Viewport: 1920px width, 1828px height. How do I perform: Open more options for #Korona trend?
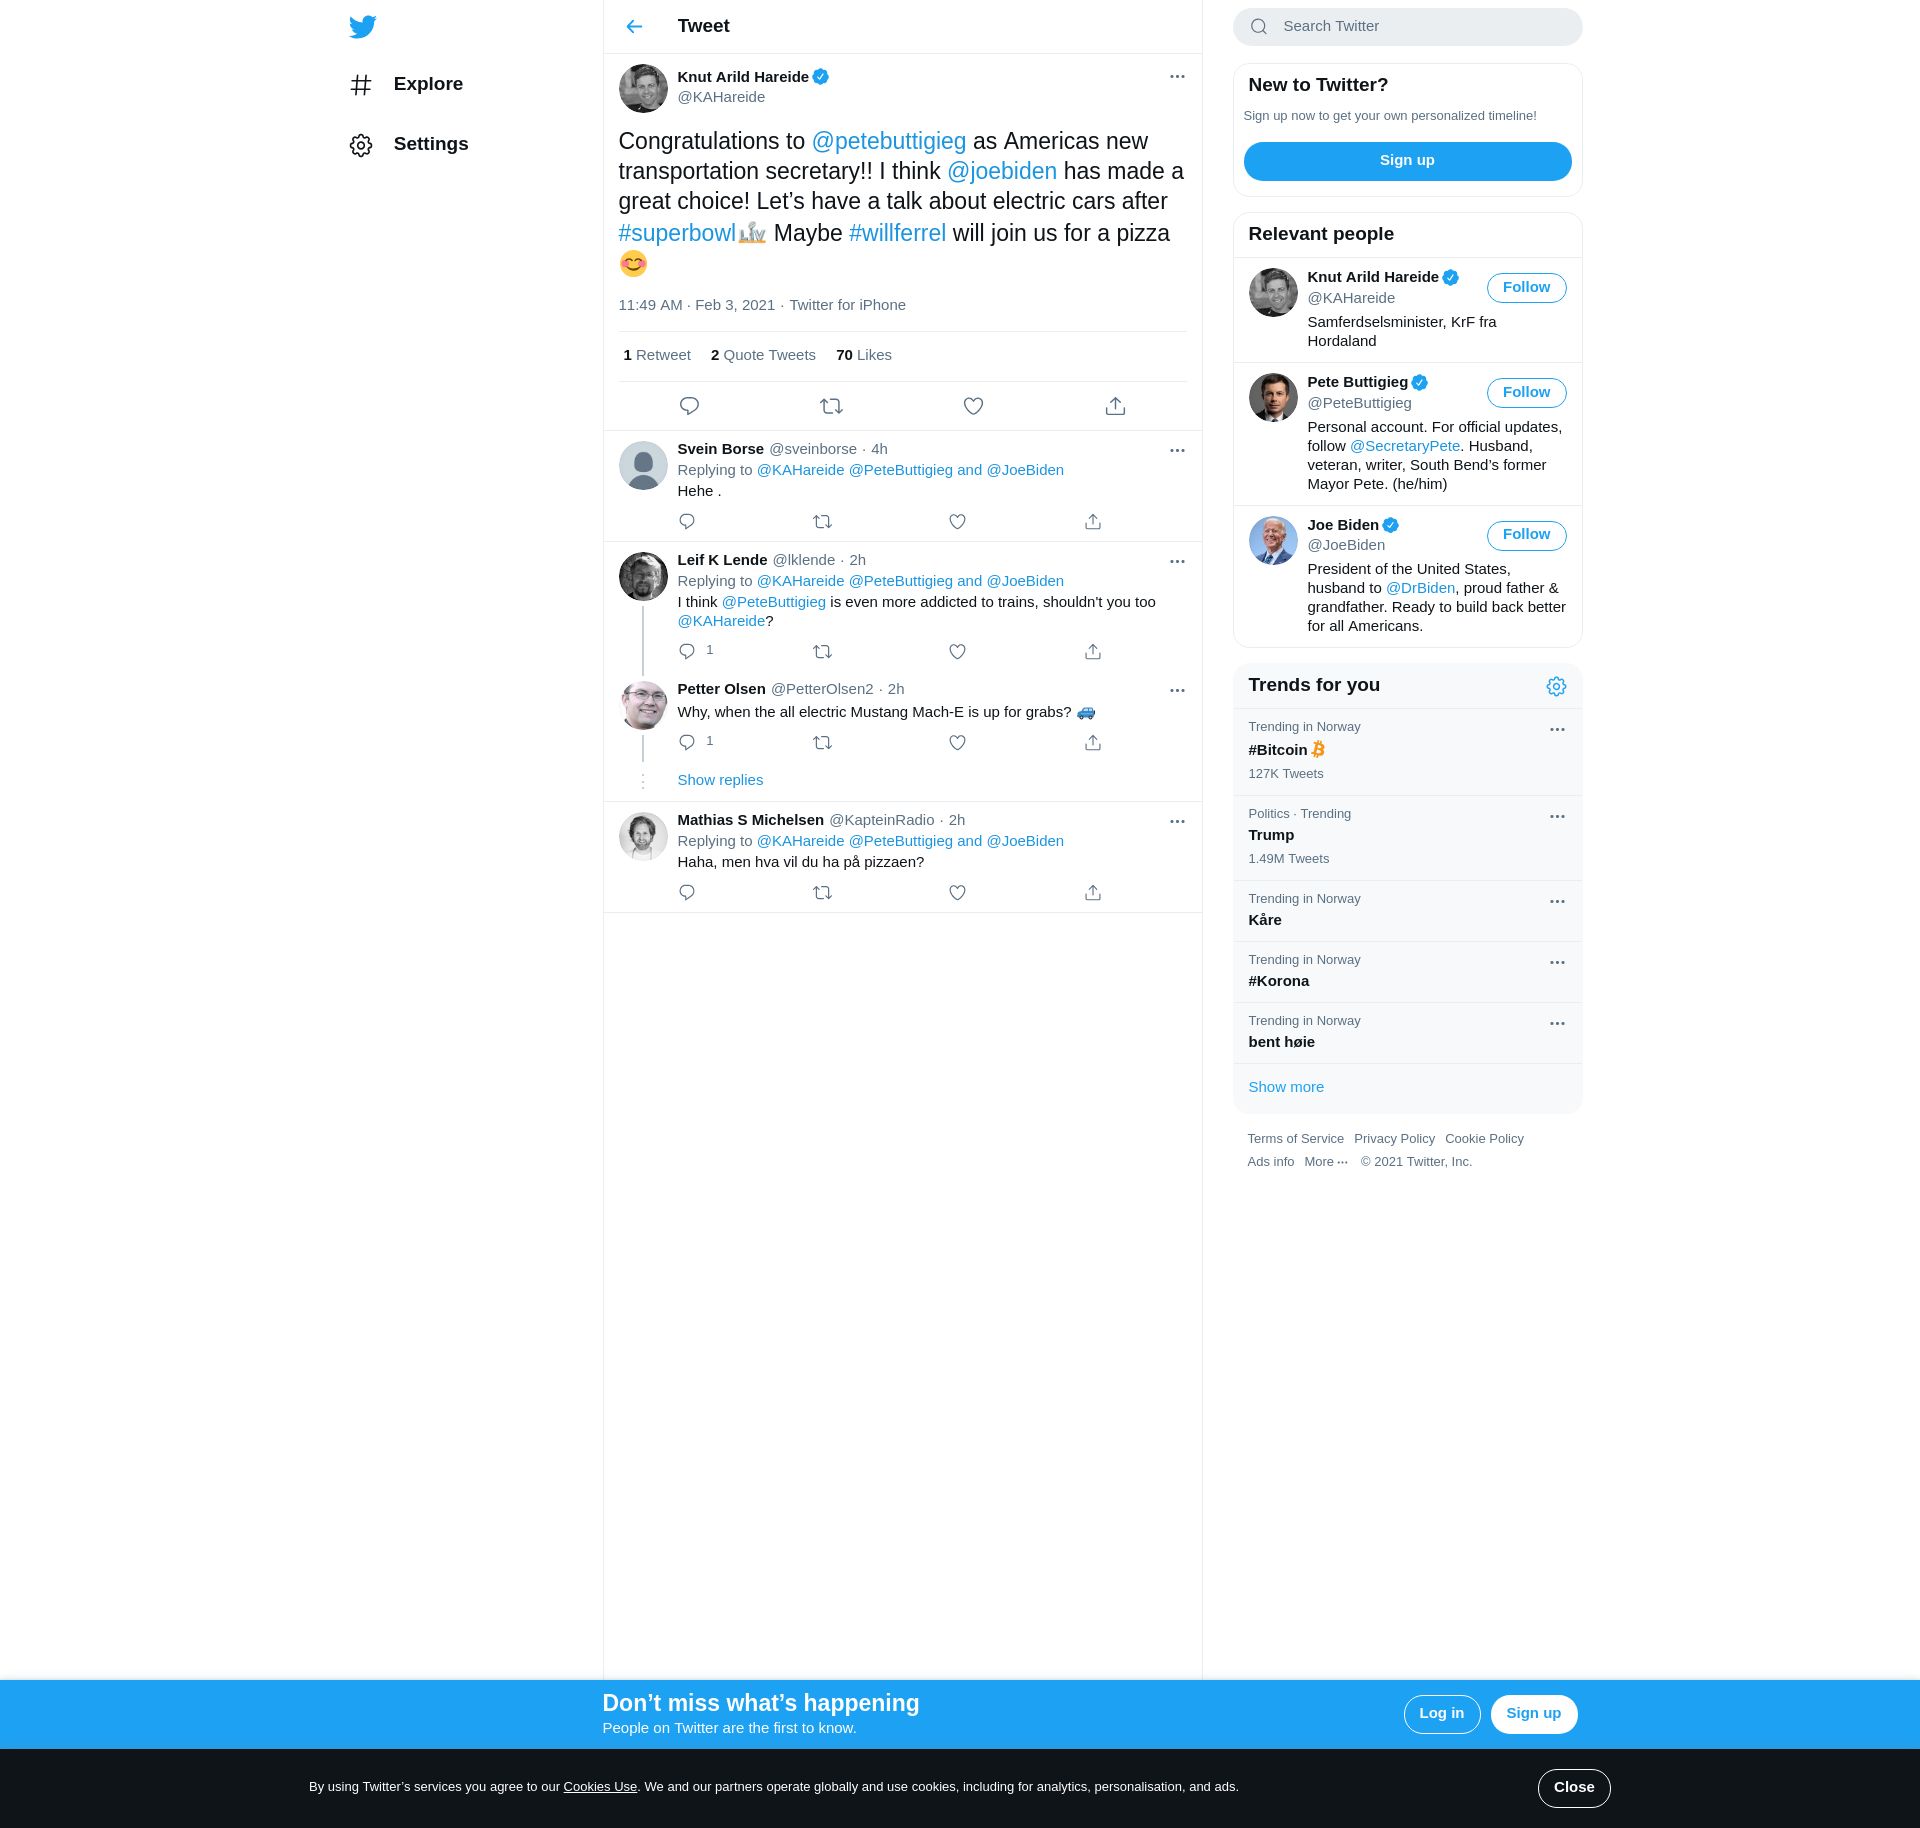1557,963
